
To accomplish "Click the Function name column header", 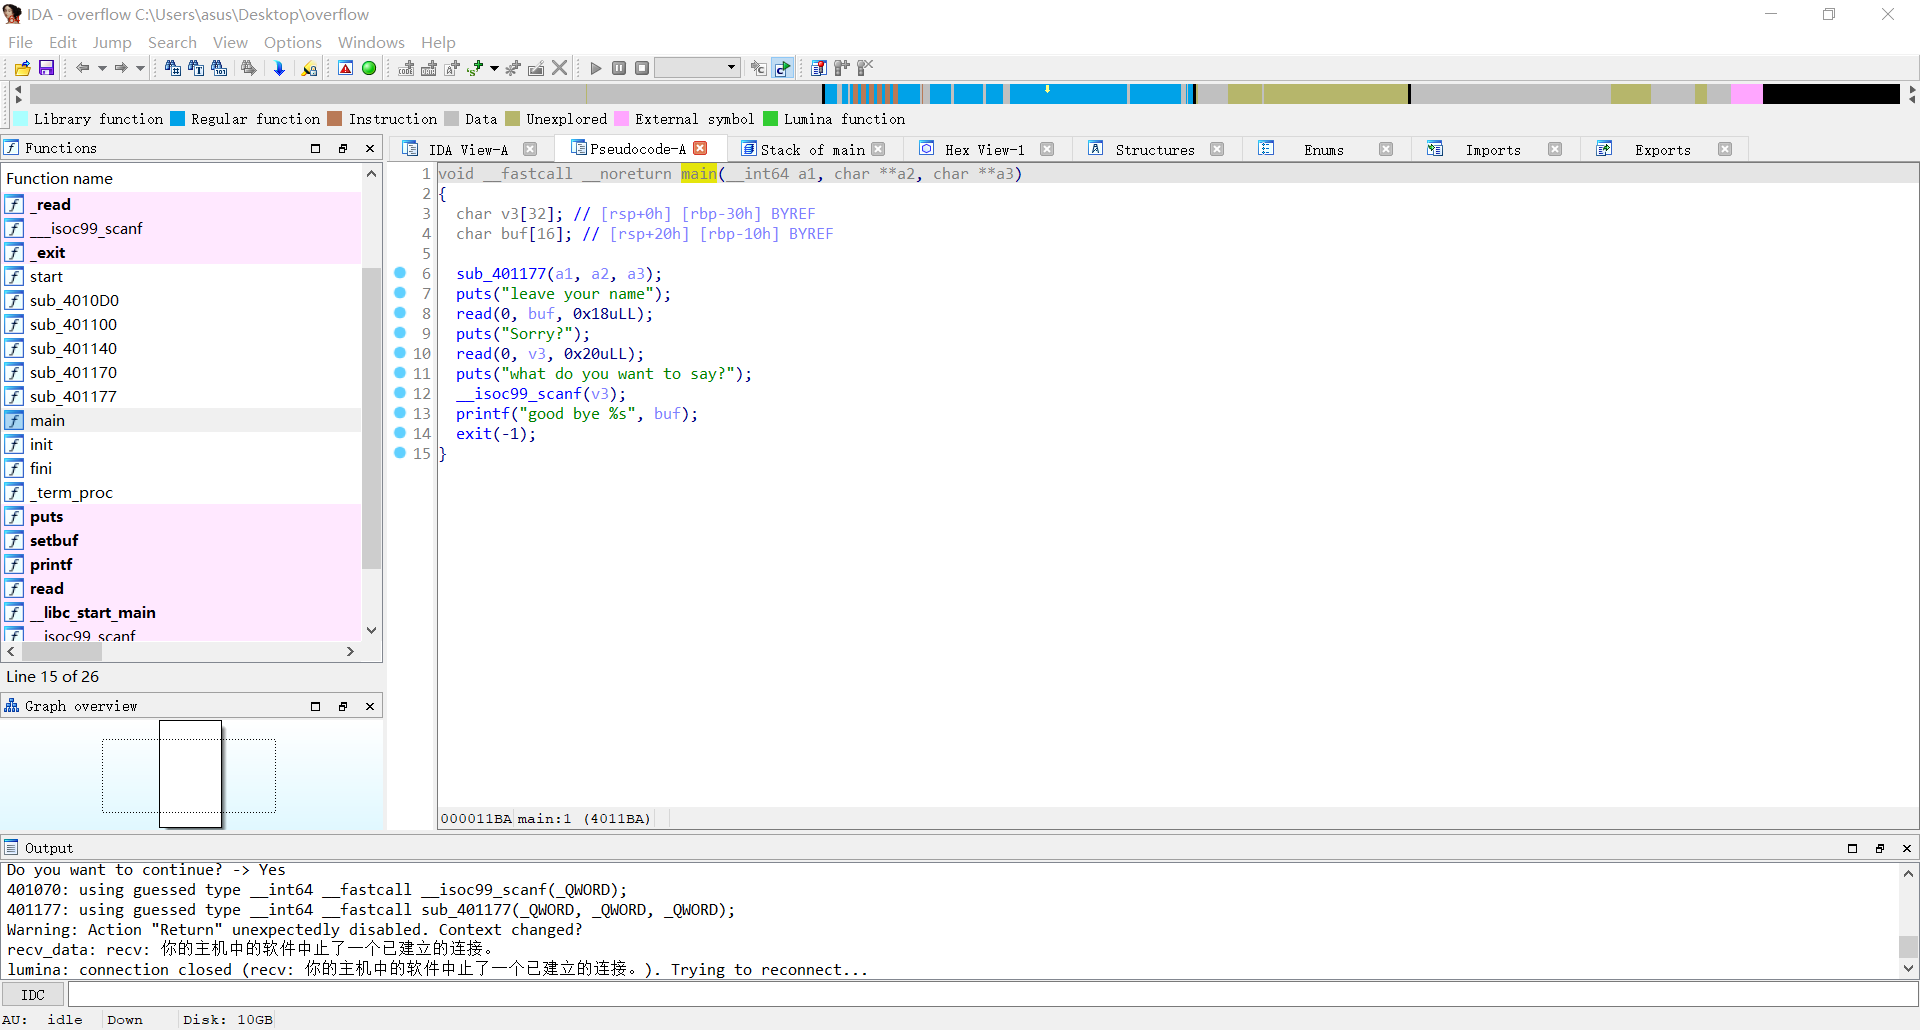I will pyautogui.click(x=182, y=178).
